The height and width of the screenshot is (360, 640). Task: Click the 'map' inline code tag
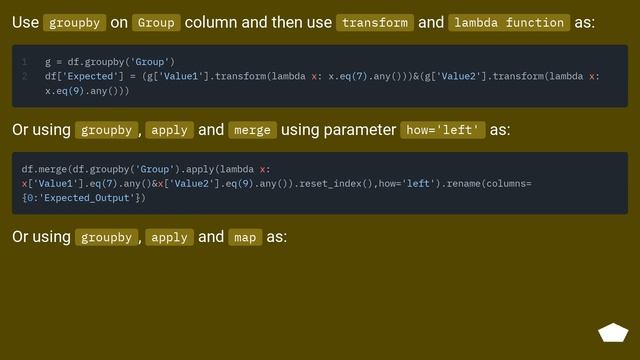click(x=245, y=238)
